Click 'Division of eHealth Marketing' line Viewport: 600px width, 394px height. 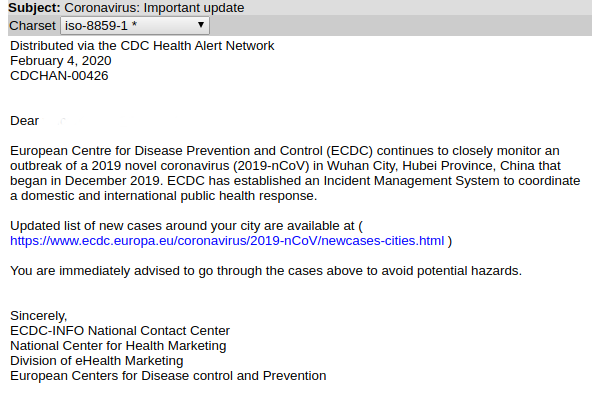tap(96, 361)
